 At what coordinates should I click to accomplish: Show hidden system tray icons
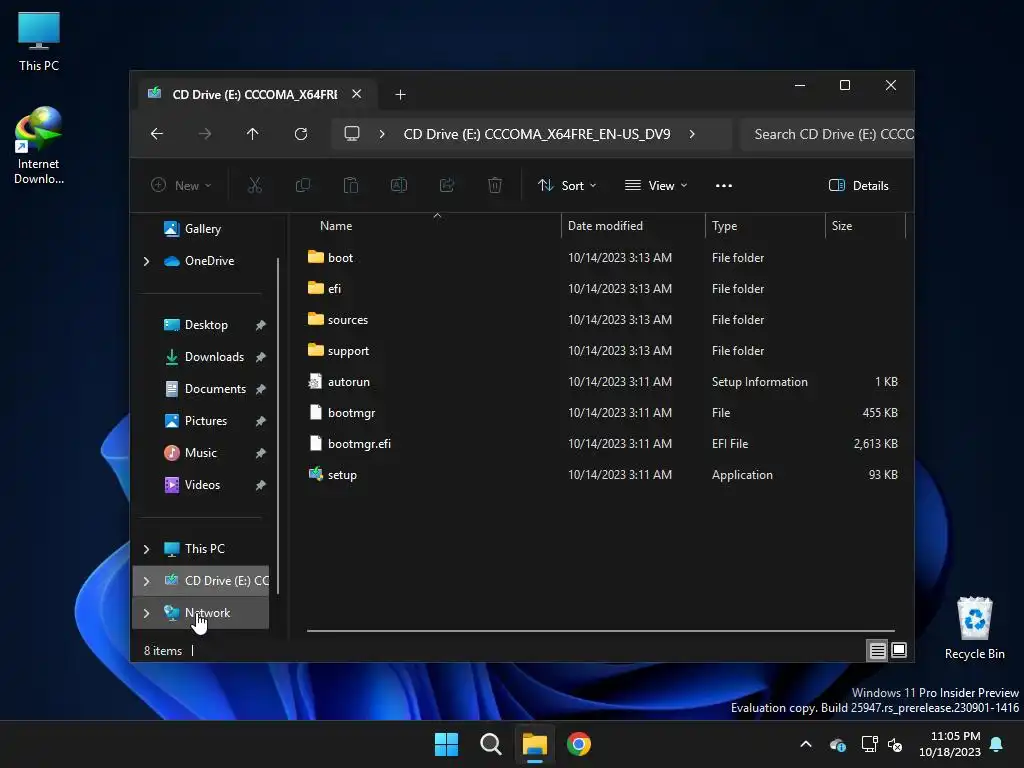point(806,744)
